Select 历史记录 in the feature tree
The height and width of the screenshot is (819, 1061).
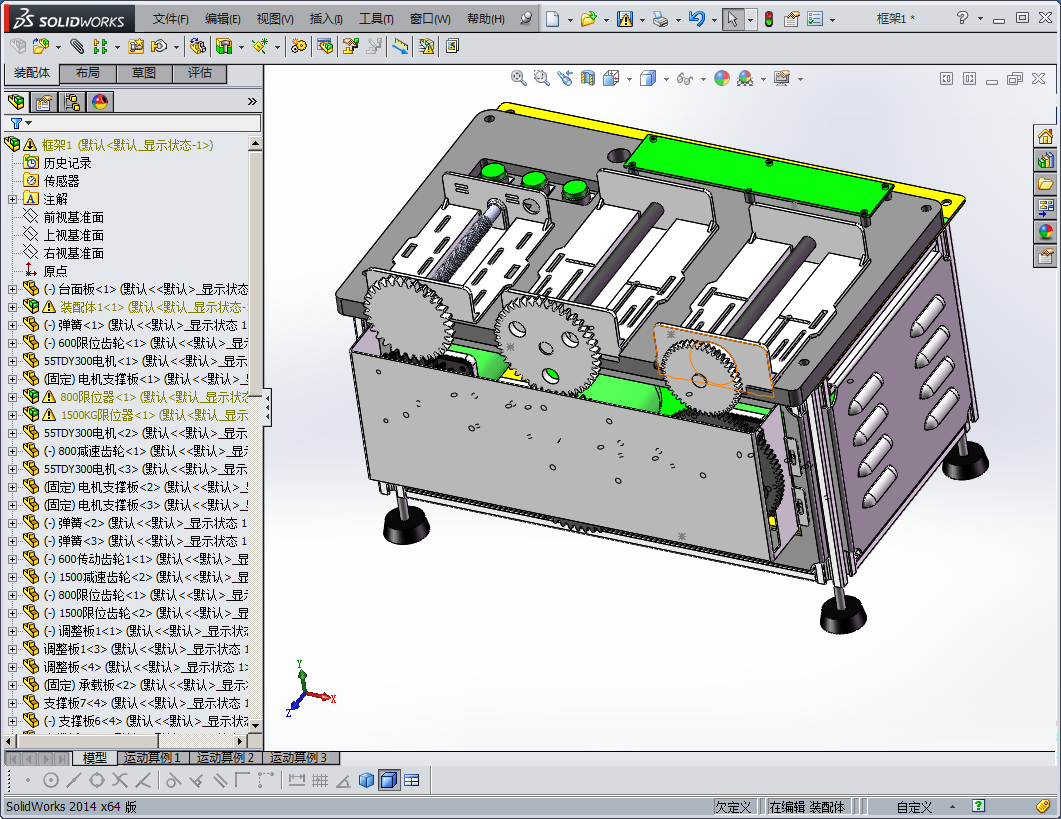[x=67, y=163]
